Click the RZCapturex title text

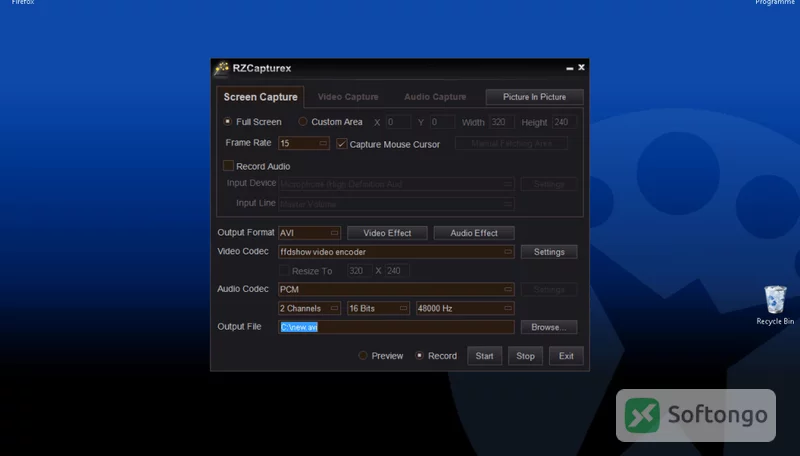tap(262, 68)
